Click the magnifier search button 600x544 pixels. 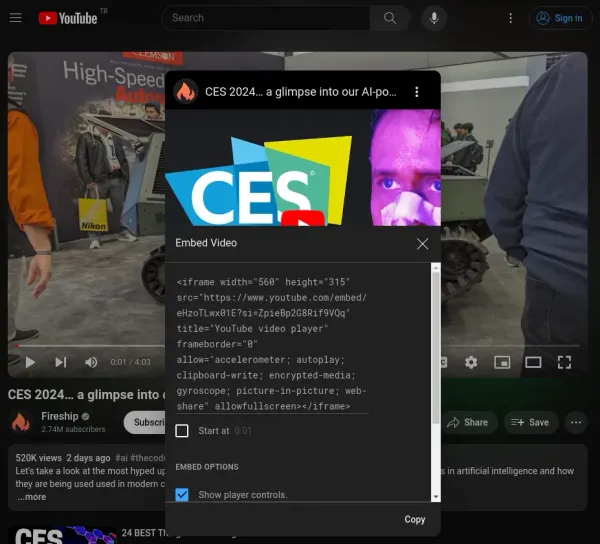click(390, 18)
